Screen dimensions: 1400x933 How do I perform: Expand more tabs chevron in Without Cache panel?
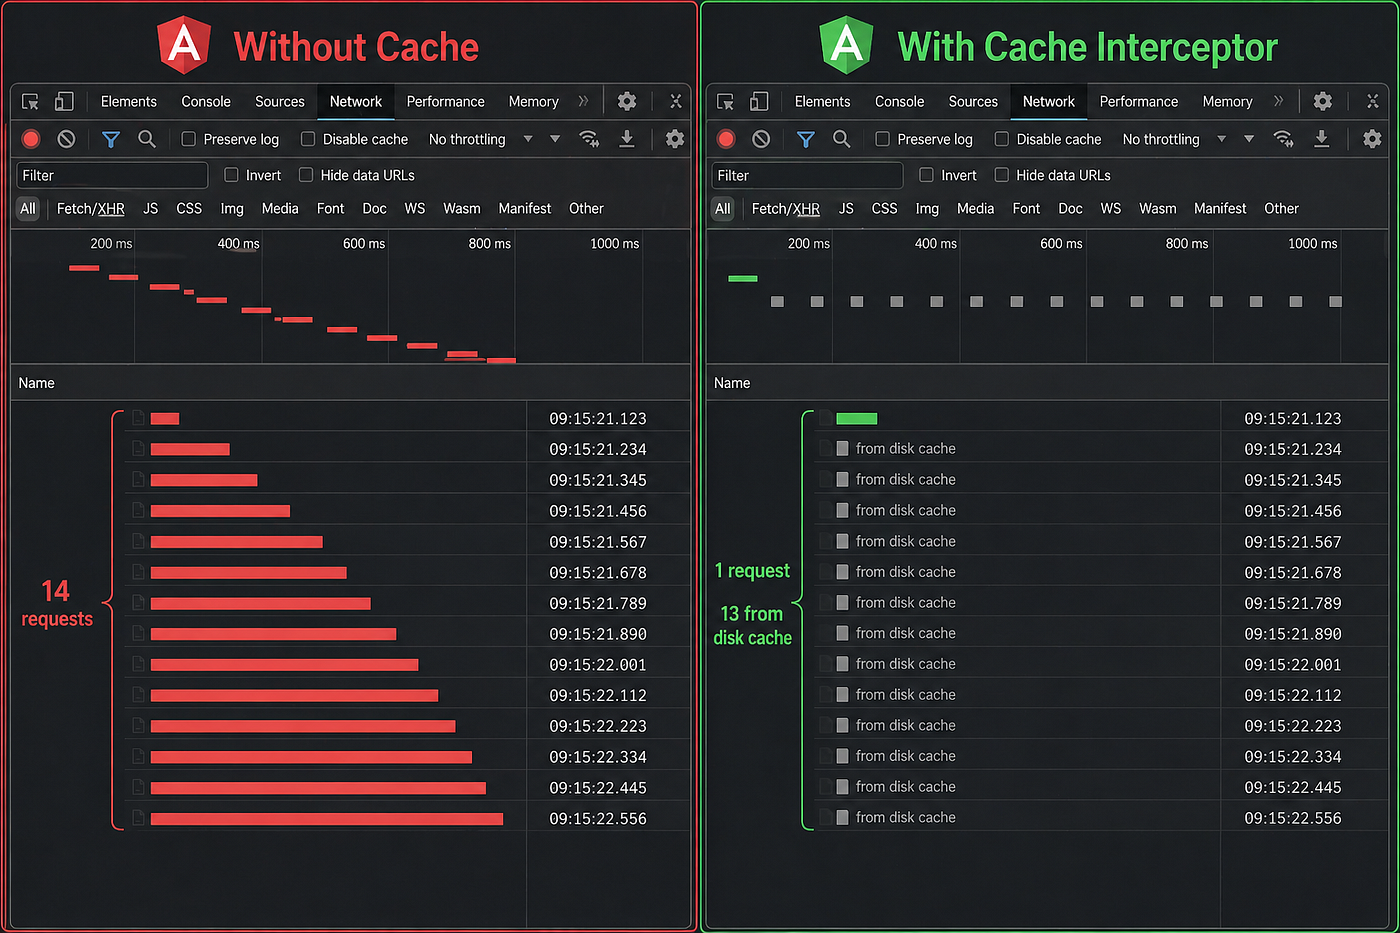(583, 101)
